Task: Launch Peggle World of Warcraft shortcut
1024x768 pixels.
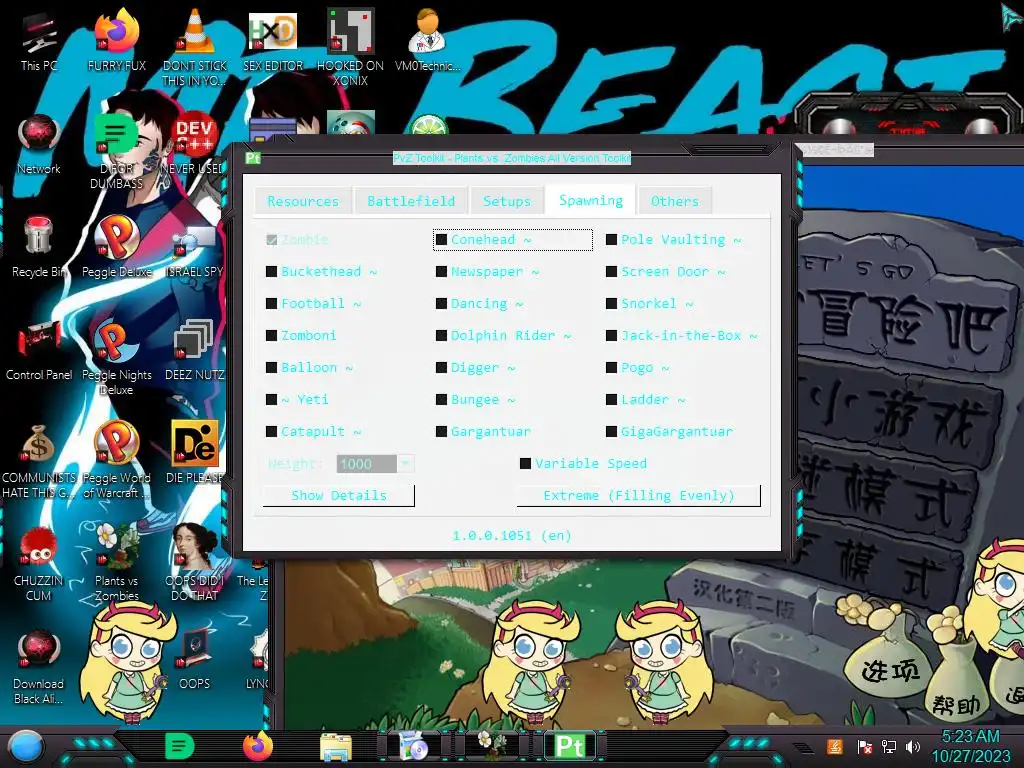Action: (x=116, y=460)
